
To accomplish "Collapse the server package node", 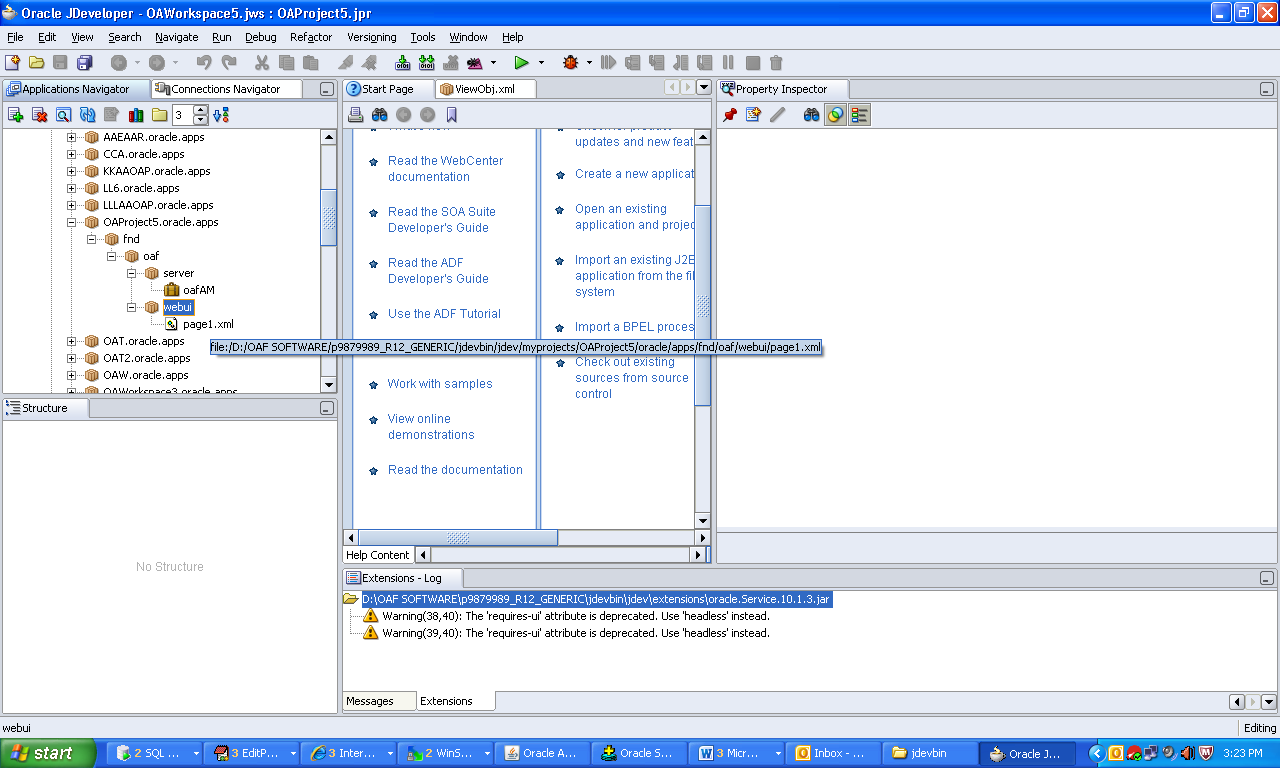I will pyautogui.click(x=132, y=273).
